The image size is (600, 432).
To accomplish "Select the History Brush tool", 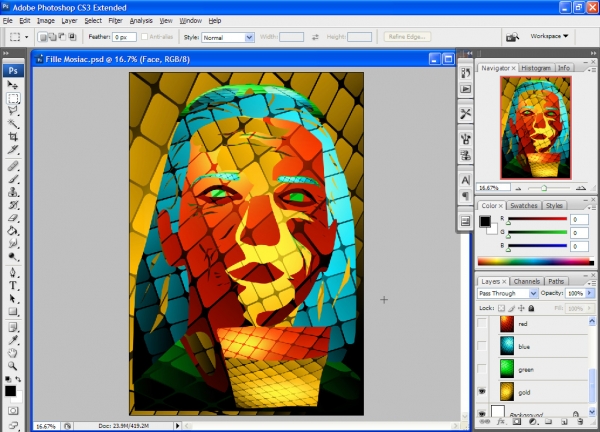I will point(13,205).
